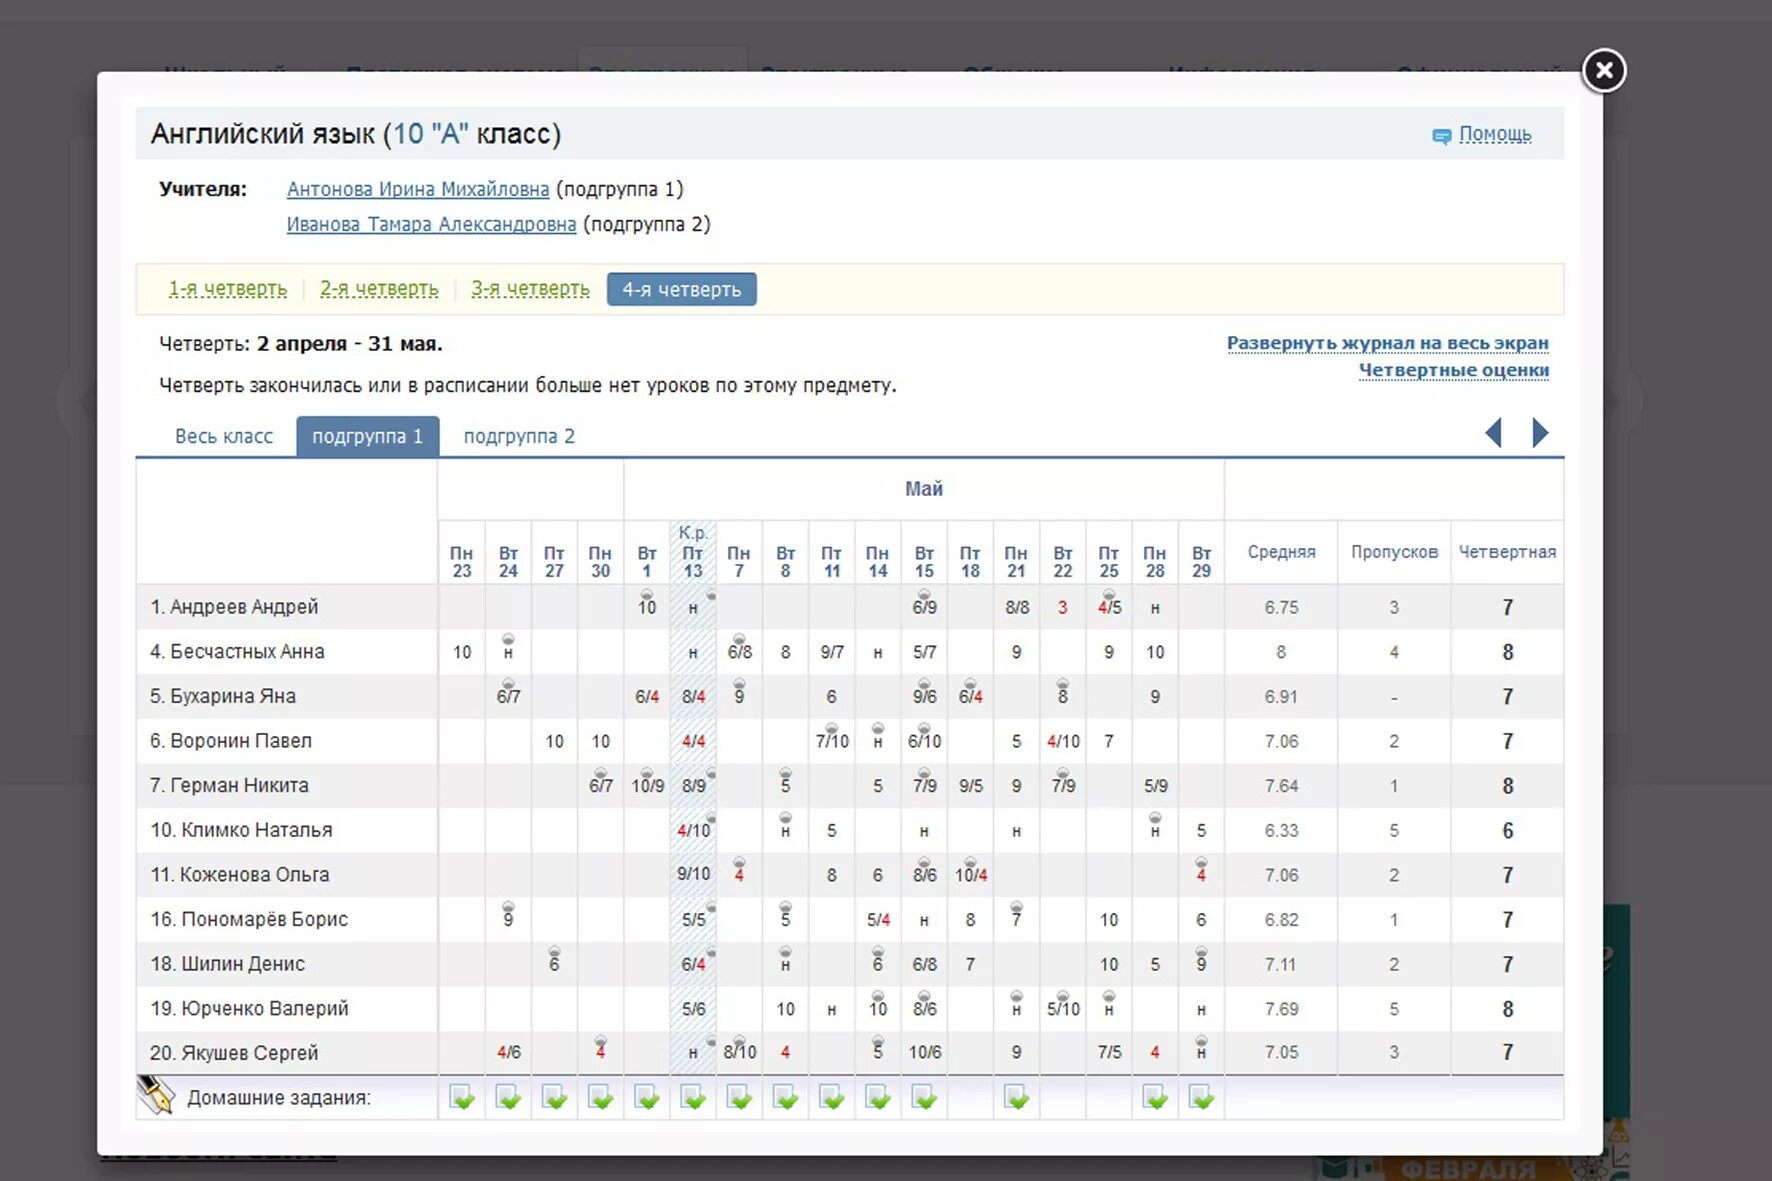Switch to подгруппа 2 tab
This screenshot has height=1181, width=1772.
tap(519, 436)
